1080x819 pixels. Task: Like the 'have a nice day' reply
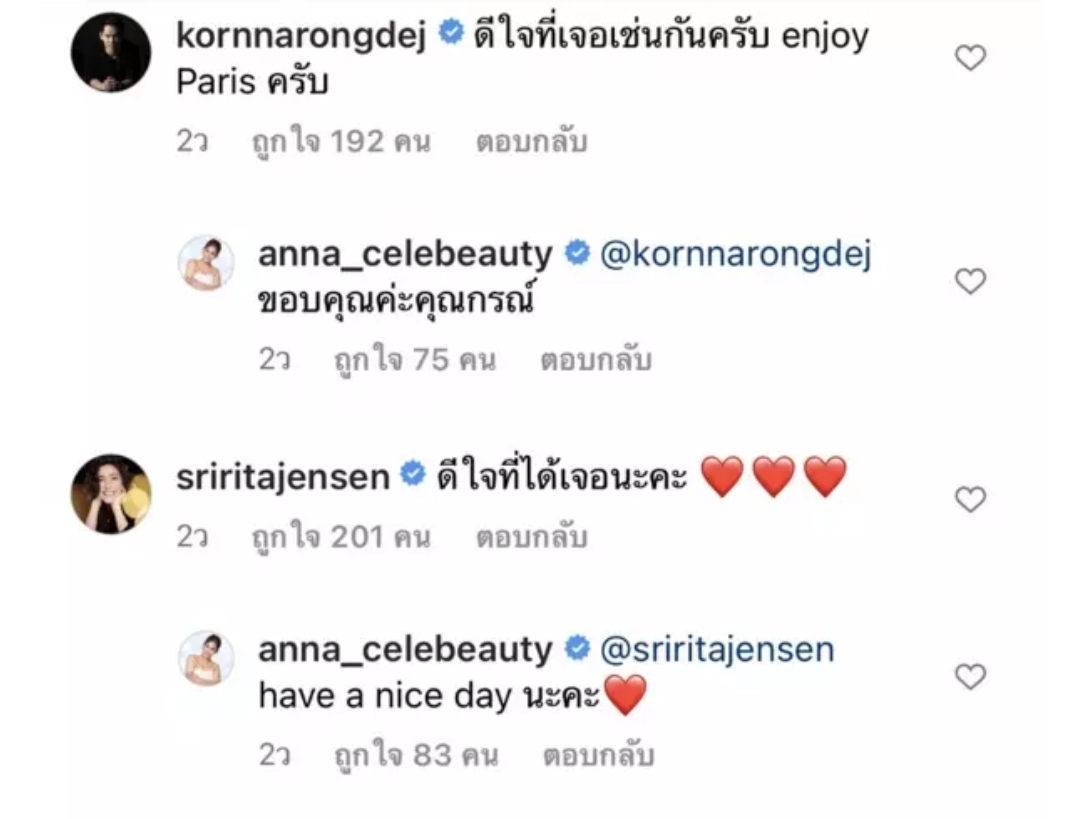pos(970,677)
